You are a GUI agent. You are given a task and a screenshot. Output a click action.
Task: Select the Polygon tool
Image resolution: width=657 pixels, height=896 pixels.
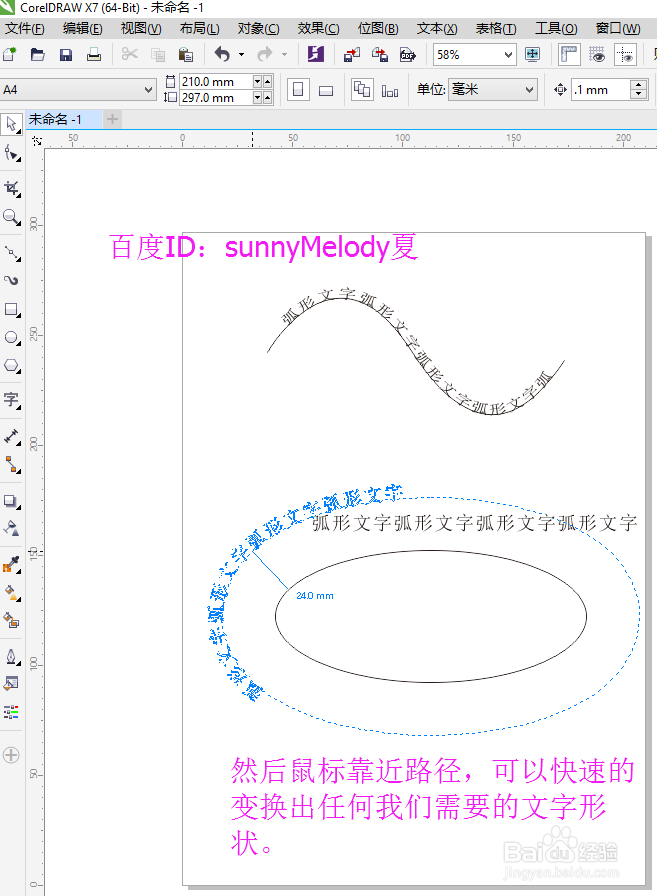[11, 366]
